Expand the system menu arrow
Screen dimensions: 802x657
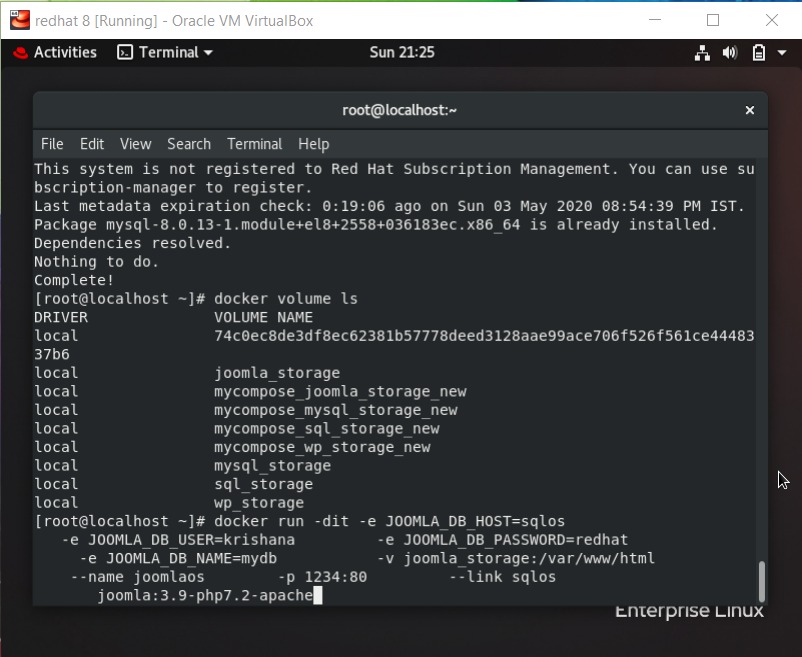[782, 52]
